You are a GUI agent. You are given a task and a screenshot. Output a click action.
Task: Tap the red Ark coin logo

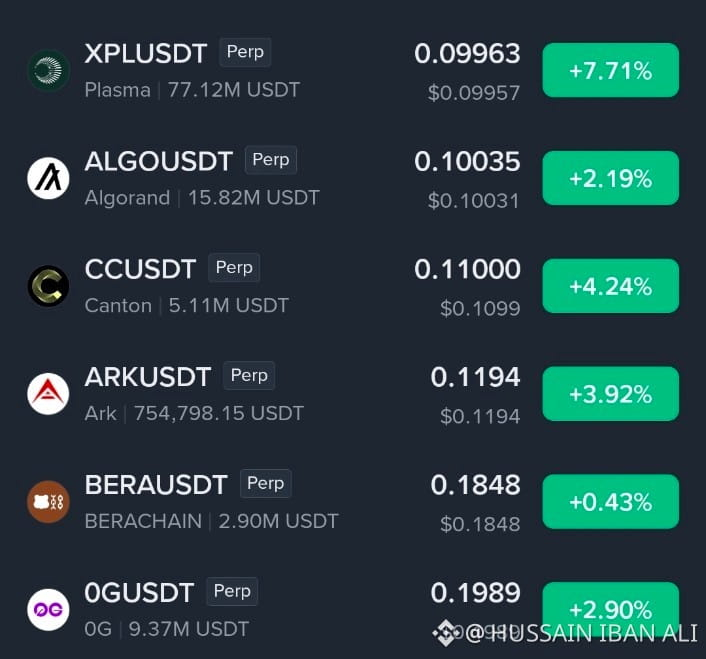pyautogui.click(x=48, y=394)
